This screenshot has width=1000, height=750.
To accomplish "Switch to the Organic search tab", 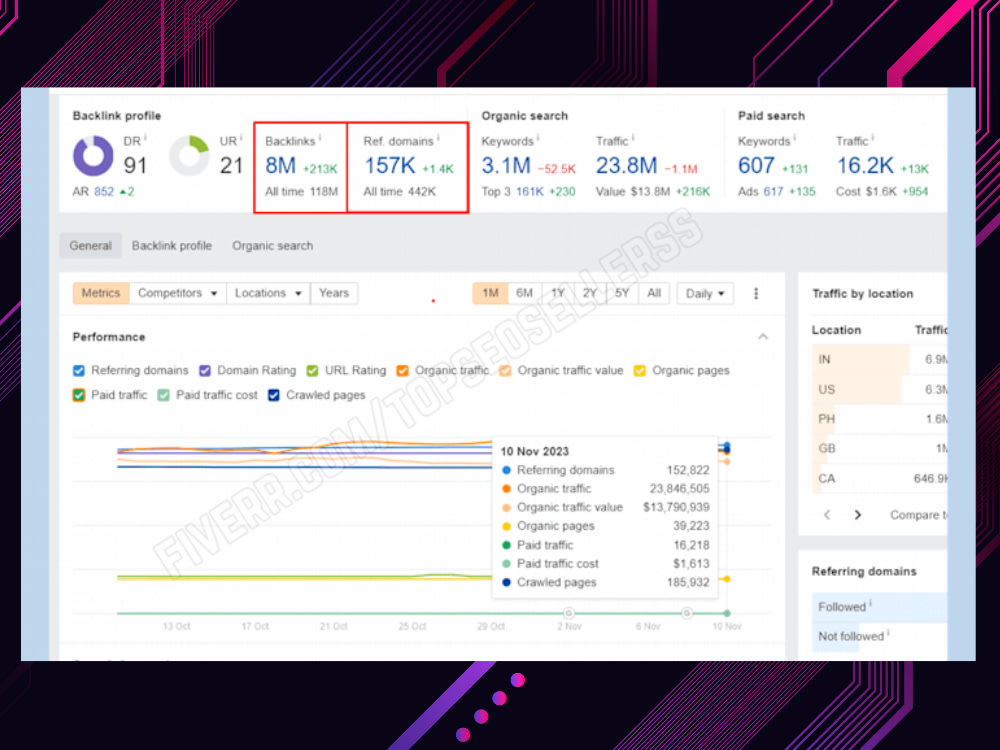I will 272,246.
